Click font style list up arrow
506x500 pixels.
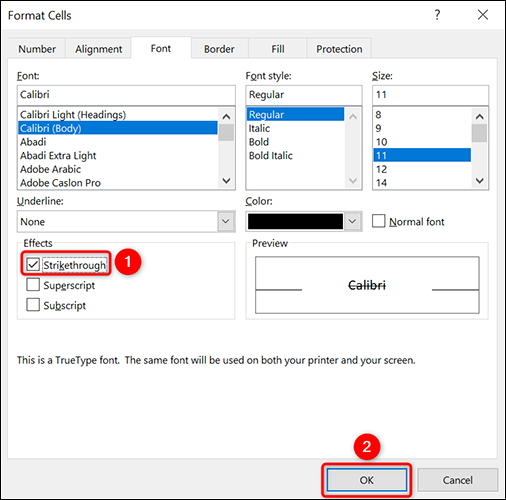tap(353, 116)
